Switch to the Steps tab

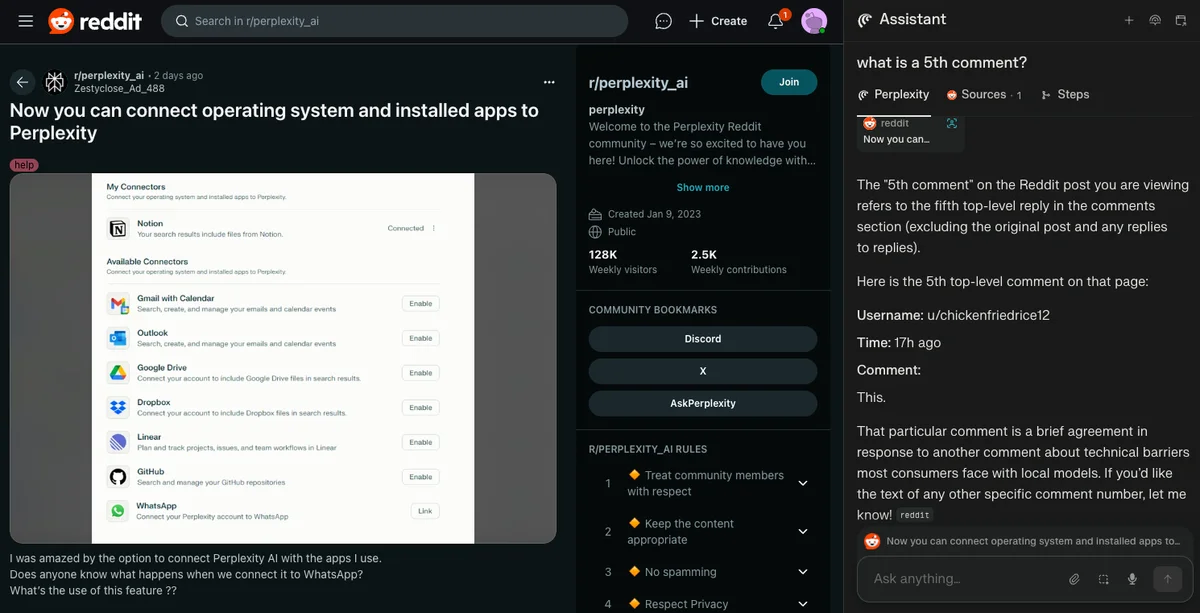tap(1065, 95)
